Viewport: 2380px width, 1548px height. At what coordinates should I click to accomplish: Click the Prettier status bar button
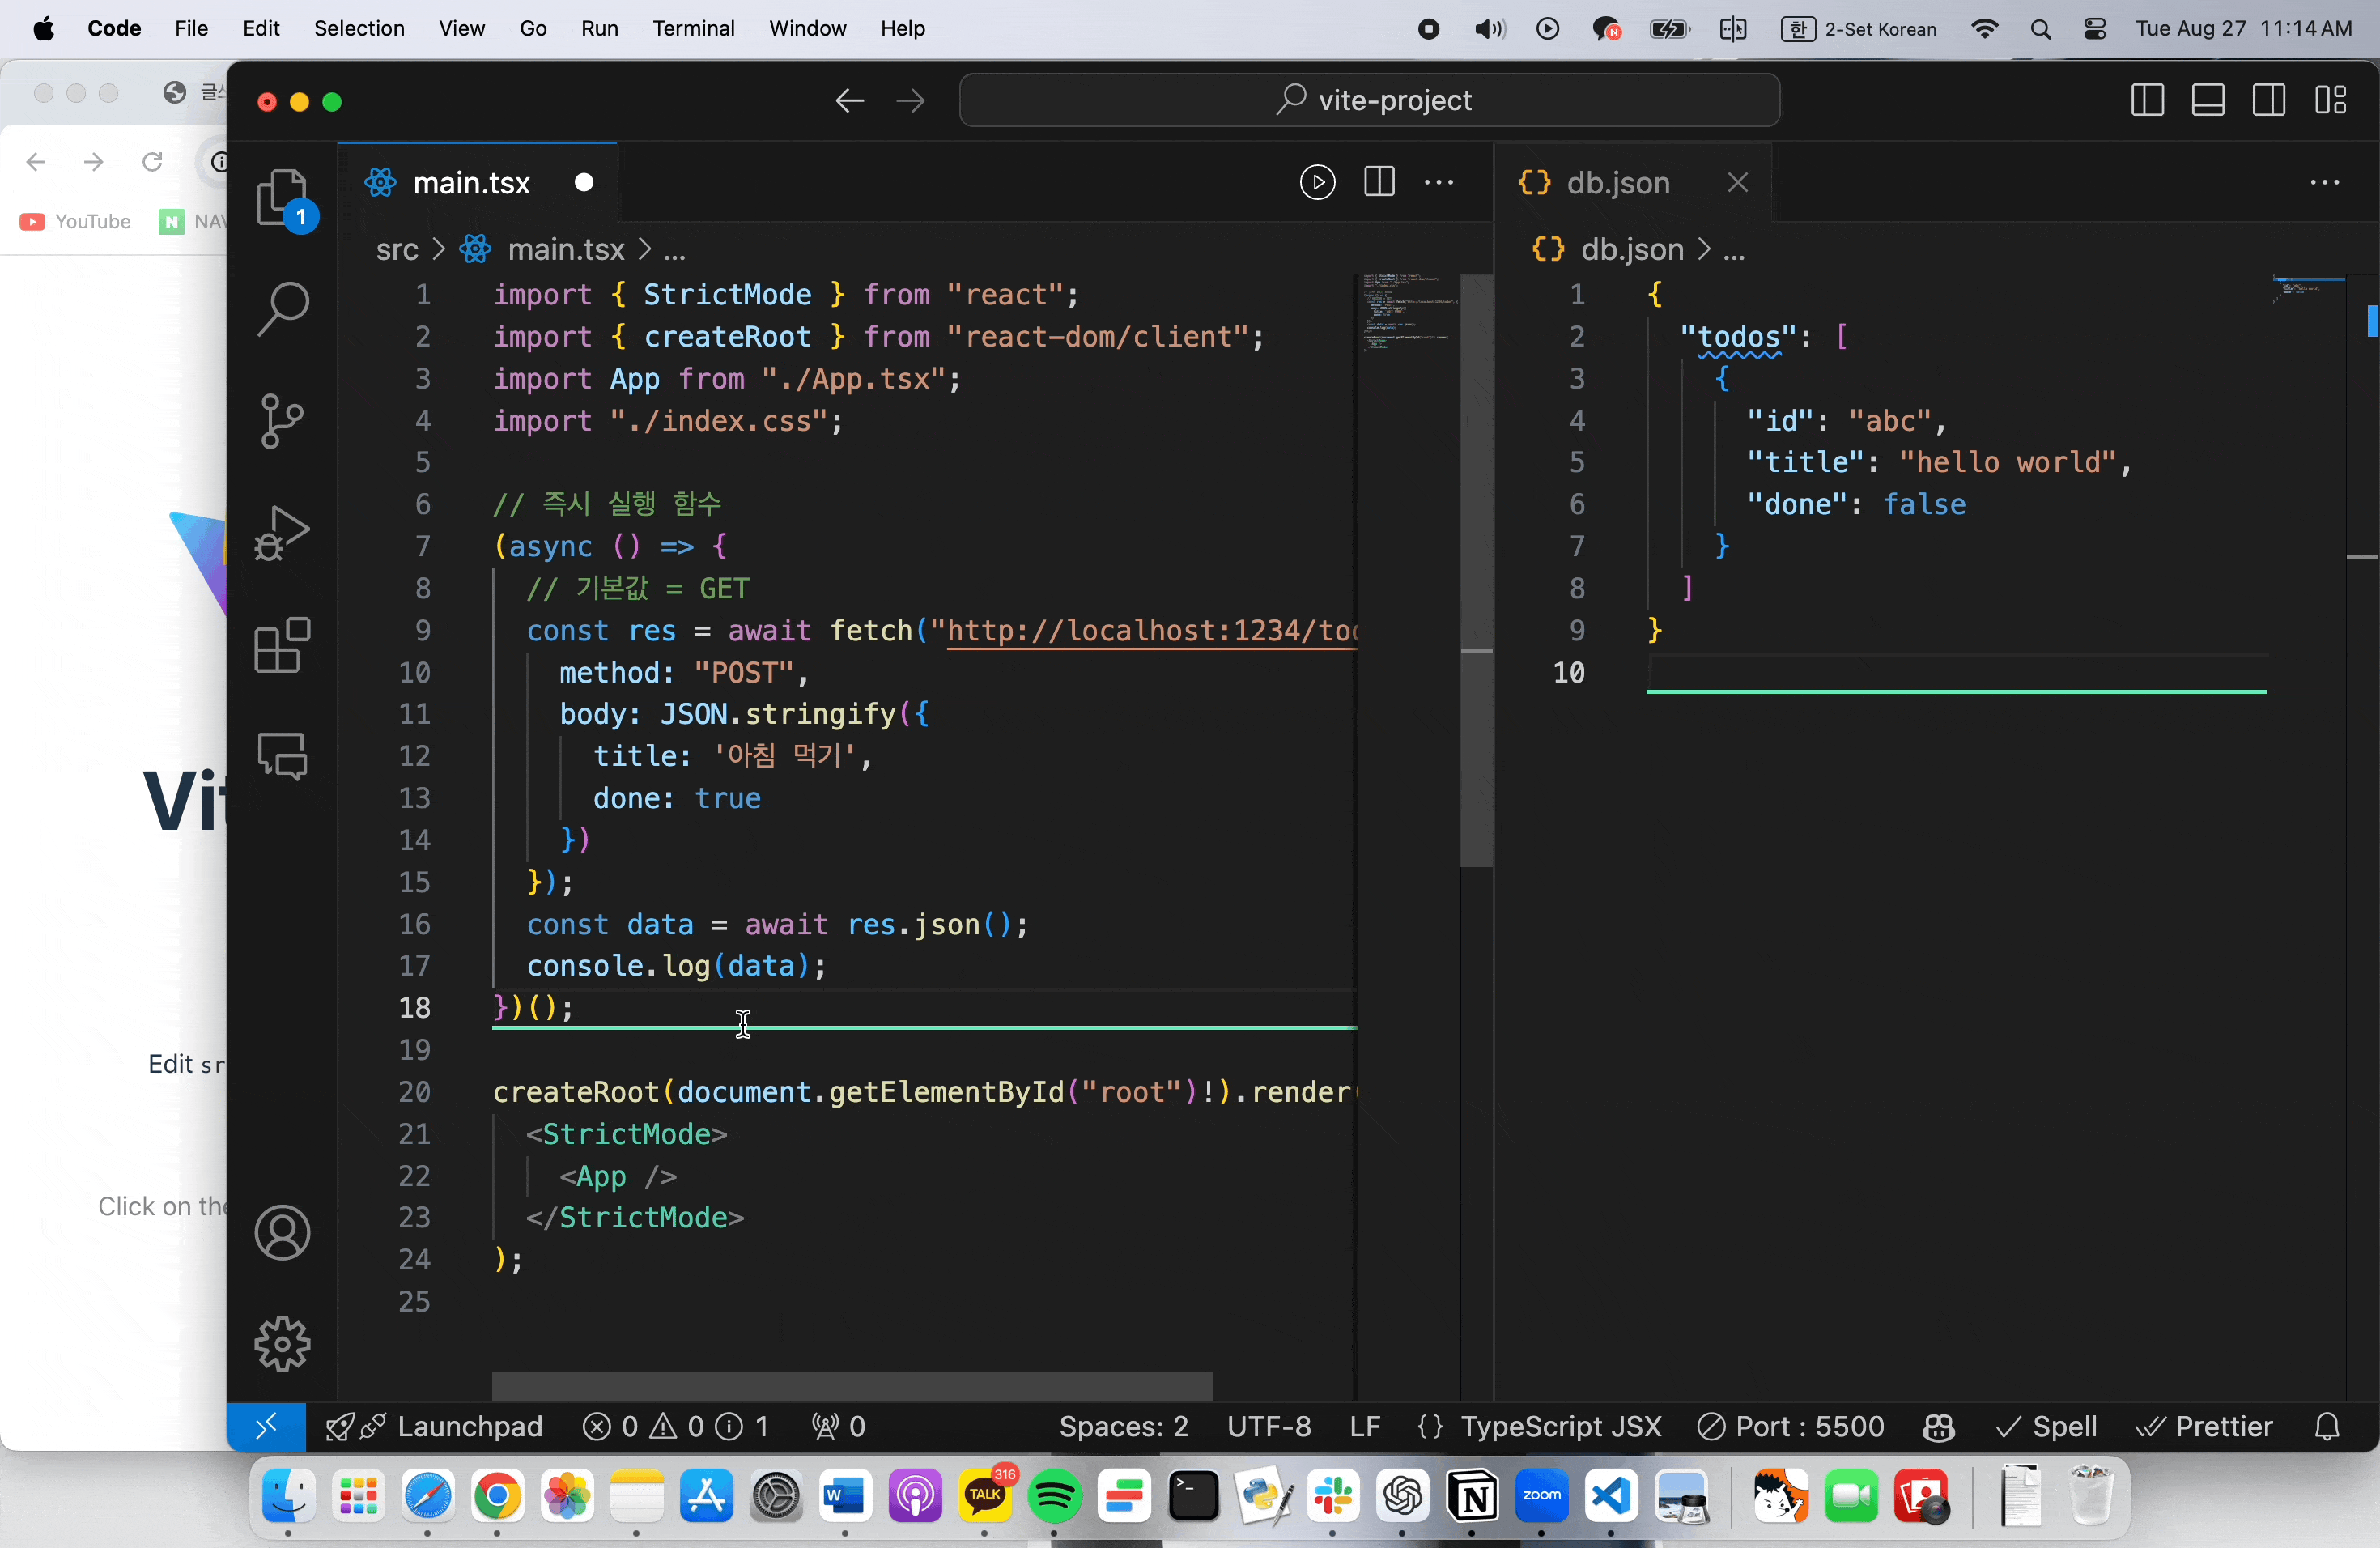pos(2205,1426)
